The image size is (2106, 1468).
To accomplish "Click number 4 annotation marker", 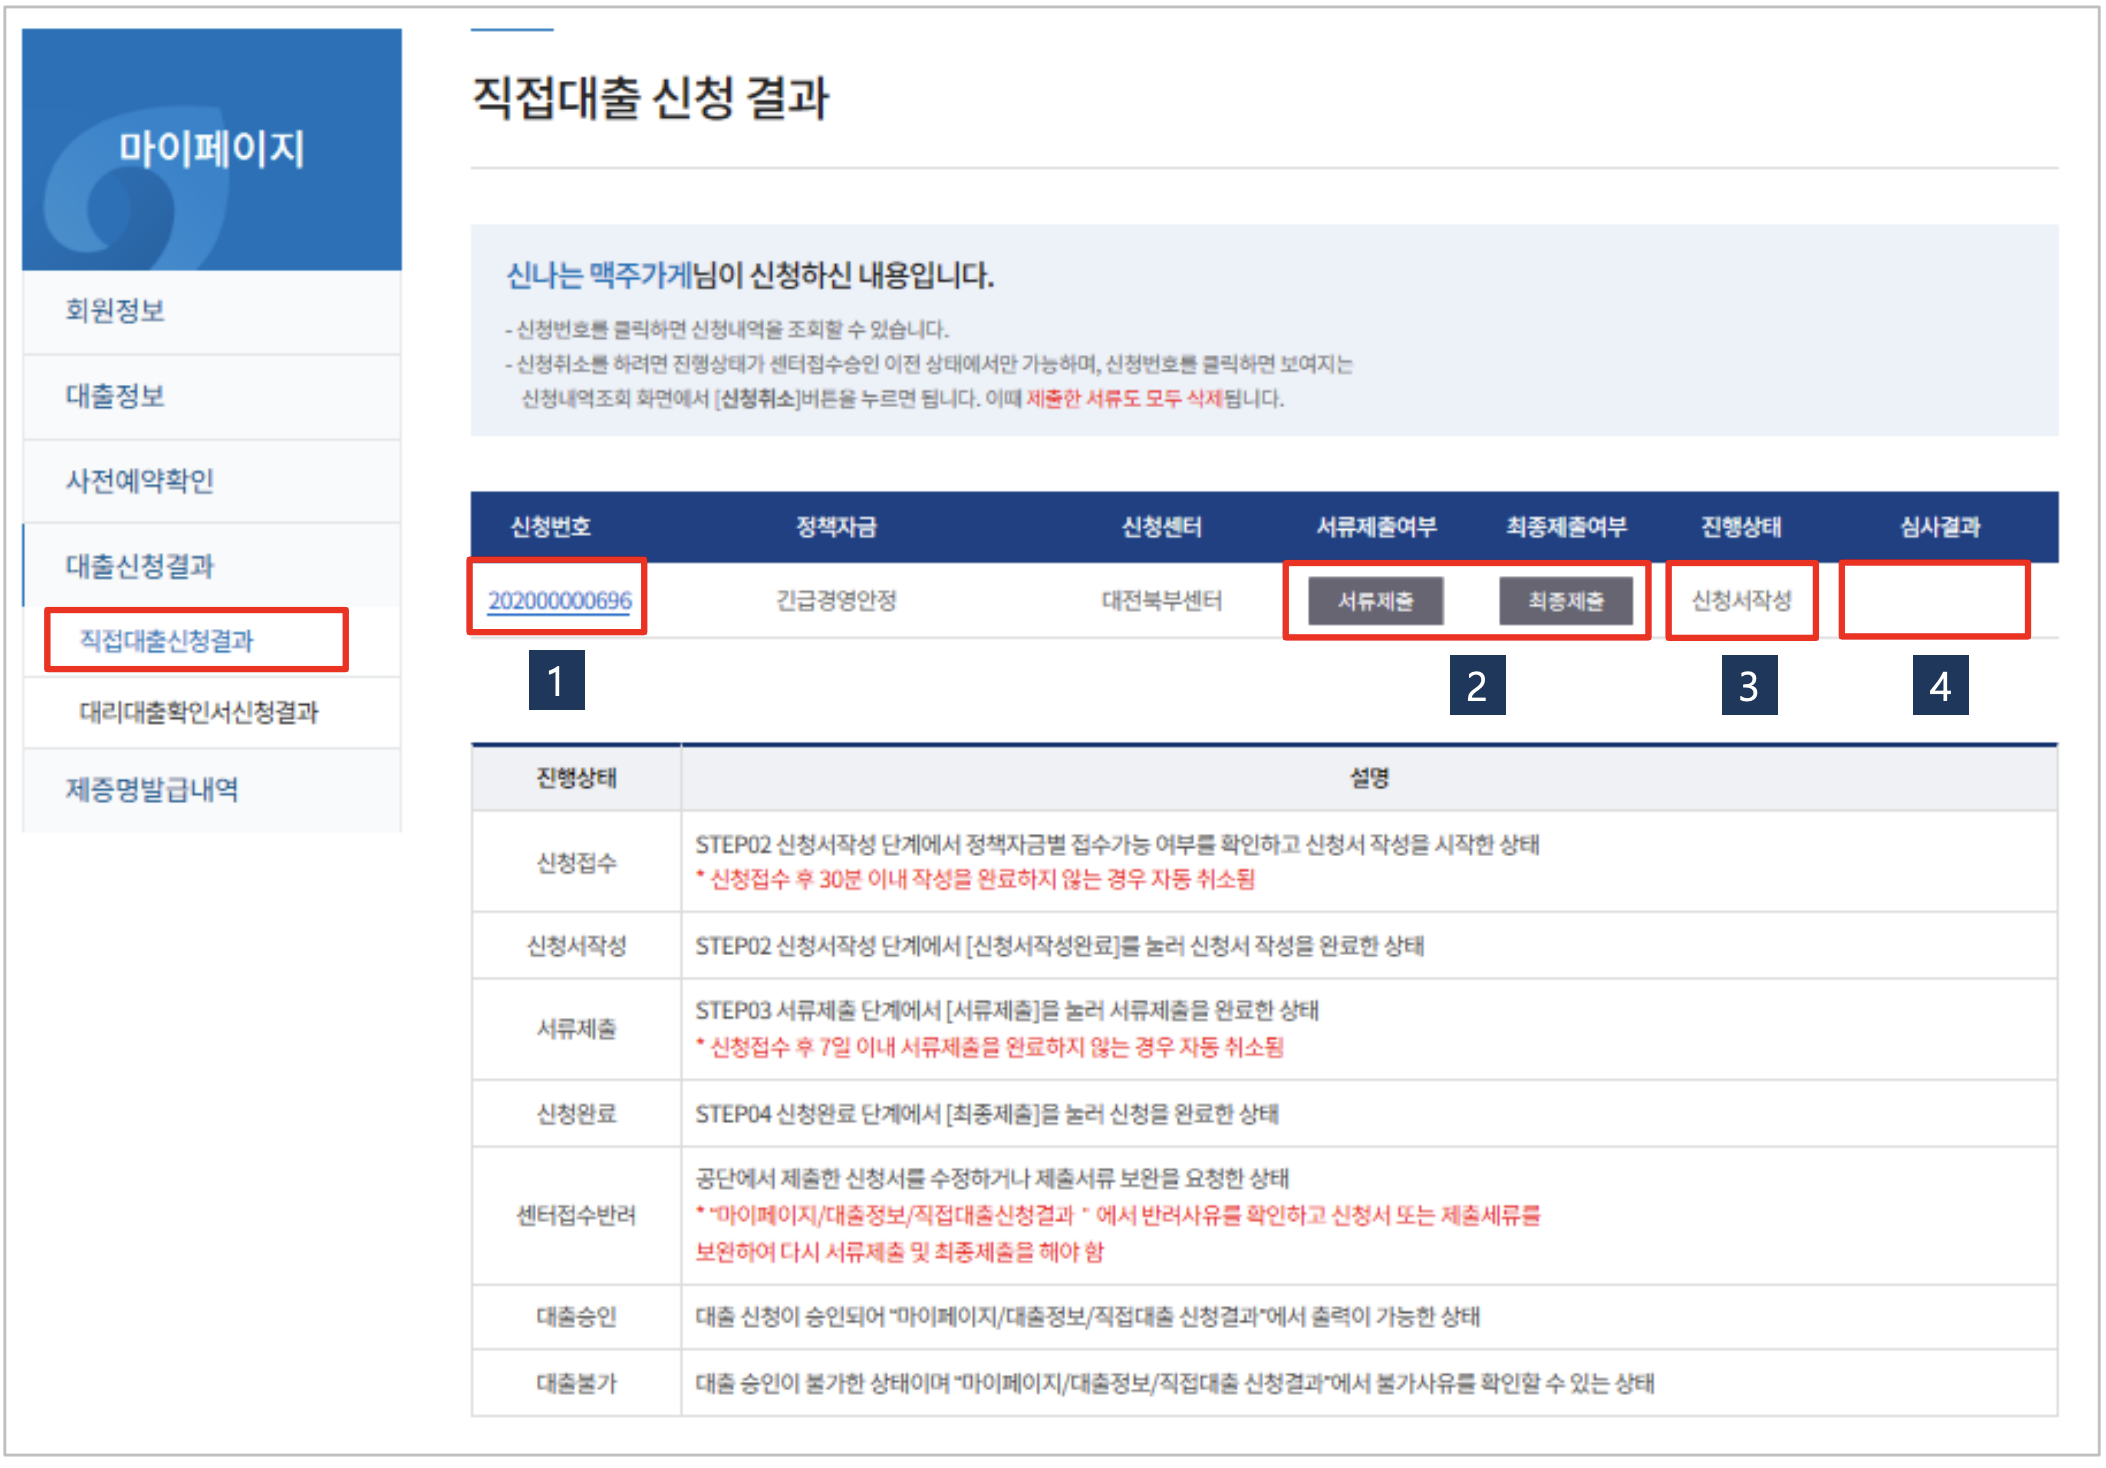I will [x=1940, y=685].
